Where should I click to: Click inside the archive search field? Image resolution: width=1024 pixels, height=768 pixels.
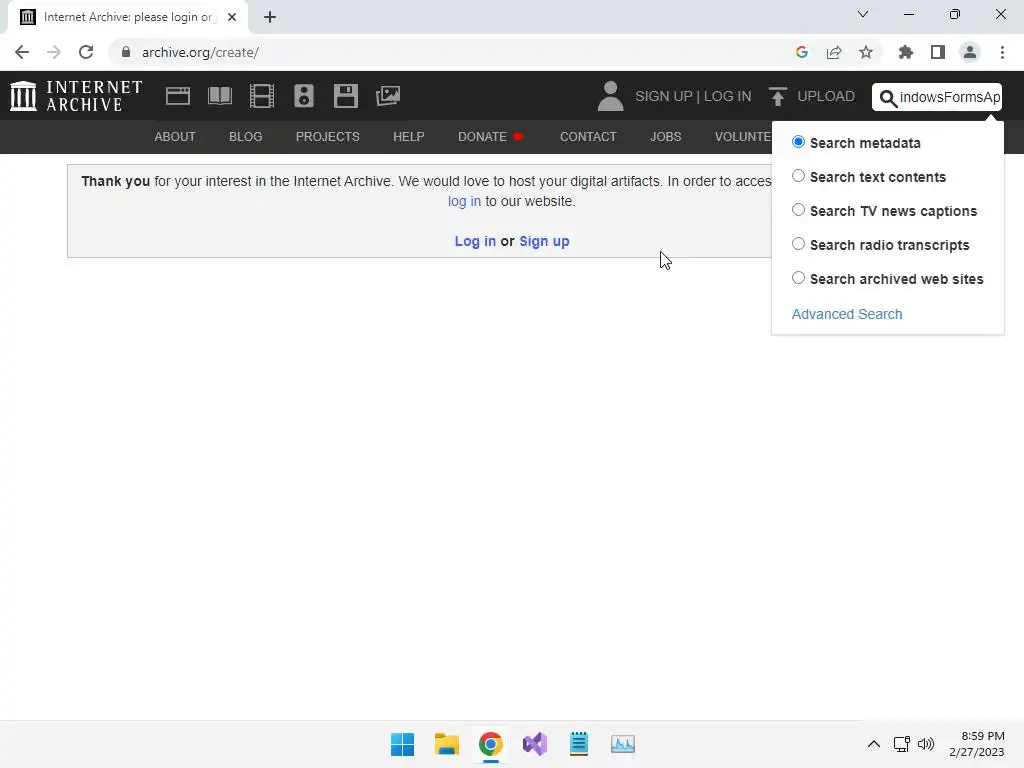point(950,97)
